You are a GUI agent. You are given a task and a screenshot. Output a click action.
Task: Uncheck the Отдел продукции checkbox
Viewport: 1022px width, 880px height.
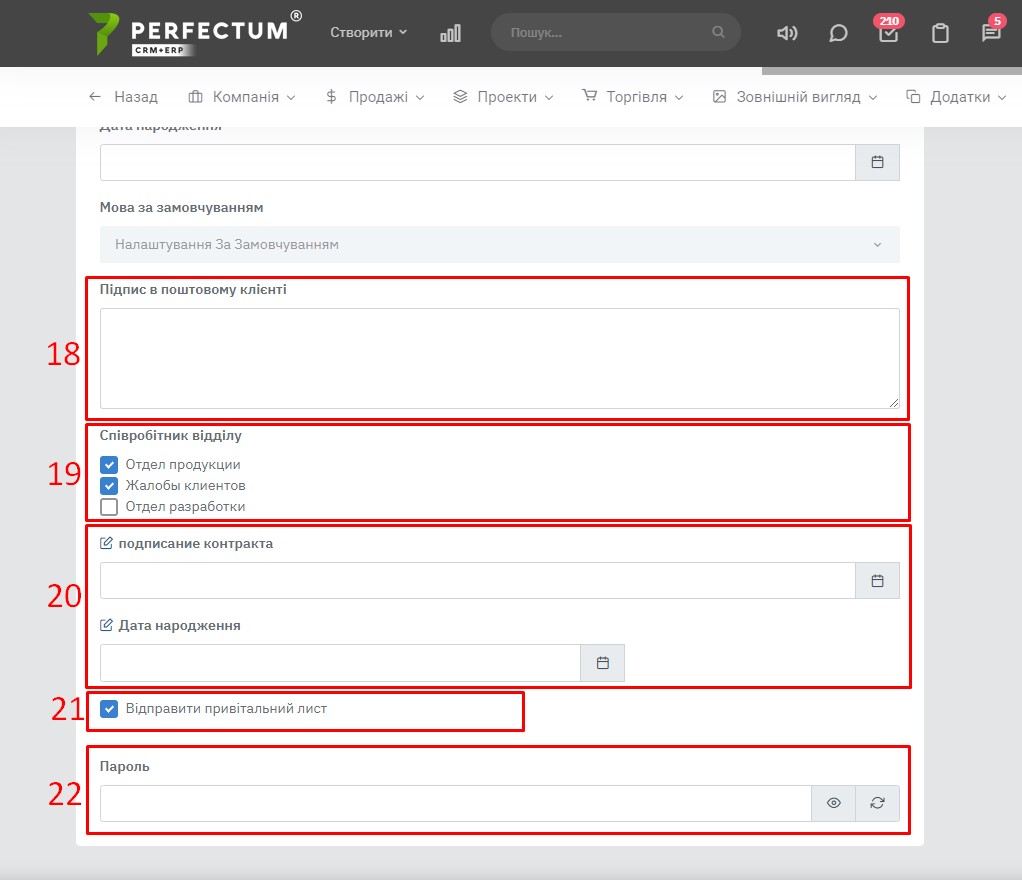(110, 465)
